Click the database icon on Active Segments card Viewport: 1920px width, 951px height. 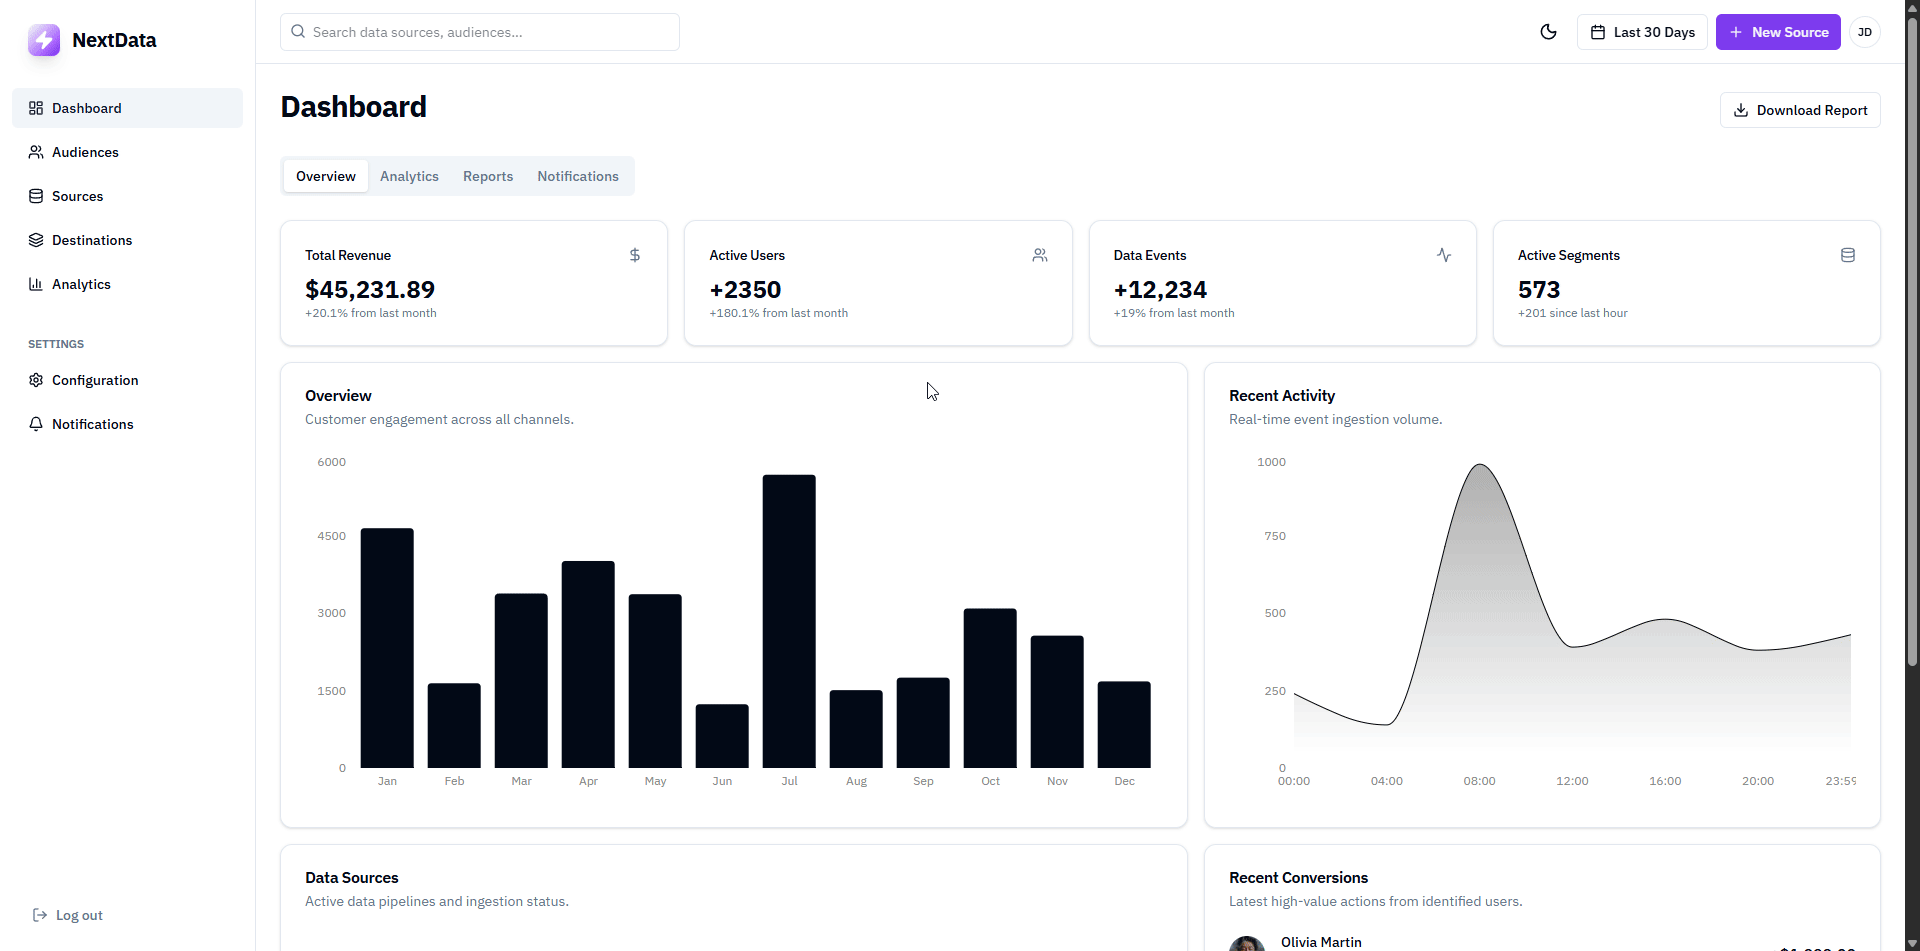click(1848, 255)
